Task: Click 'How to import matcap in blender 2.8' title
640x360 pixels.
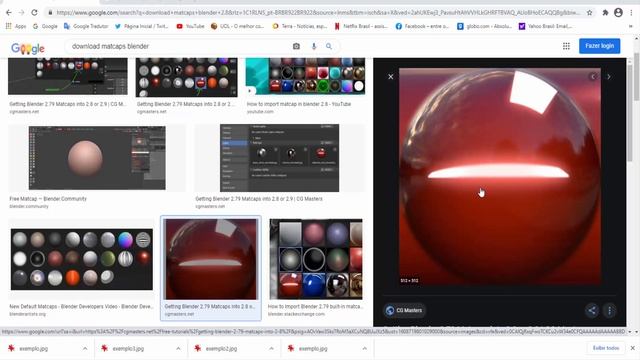Action: pos(299,104)
